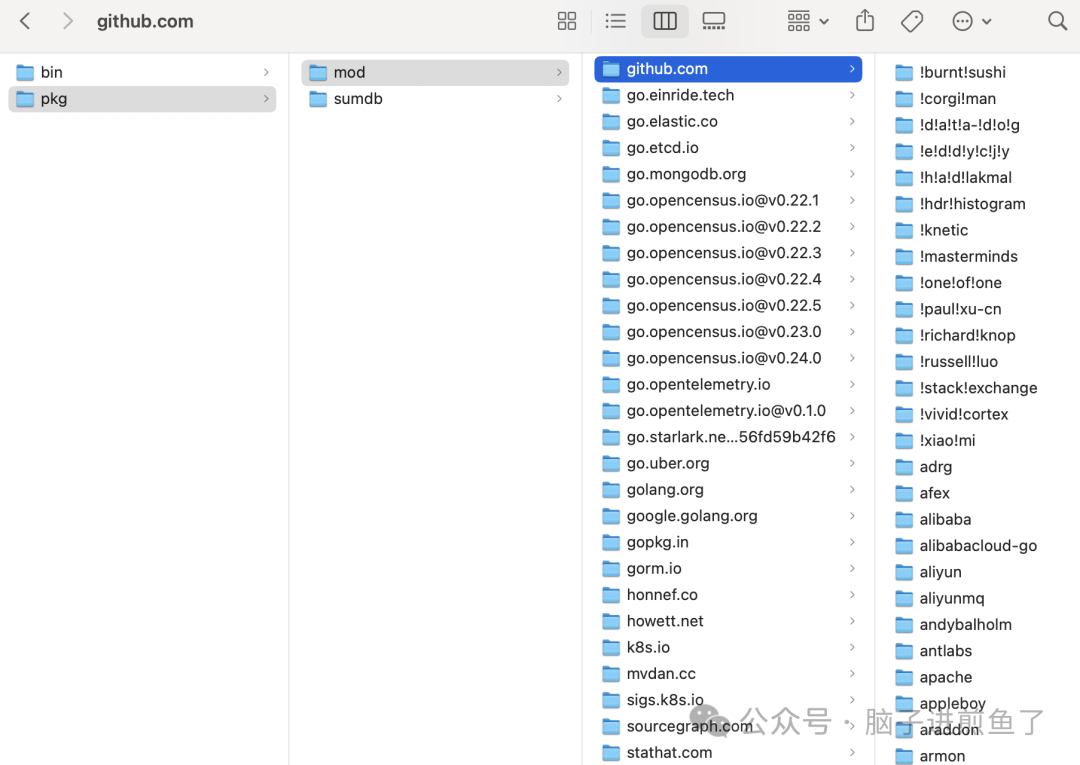Click the k8s.io folder icon
1080x765 pixels.
point(611,647)
